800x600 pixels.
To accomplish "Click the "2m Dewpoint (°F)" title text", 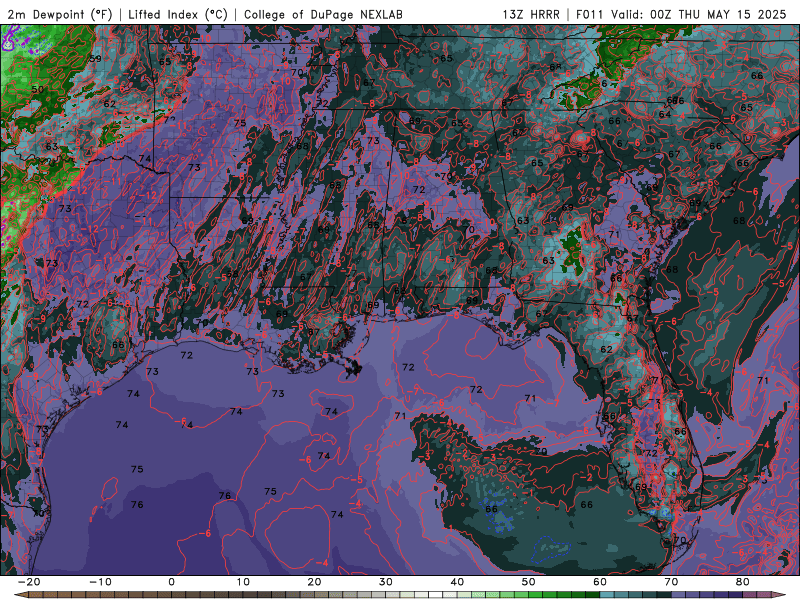I will pos(59,14).
